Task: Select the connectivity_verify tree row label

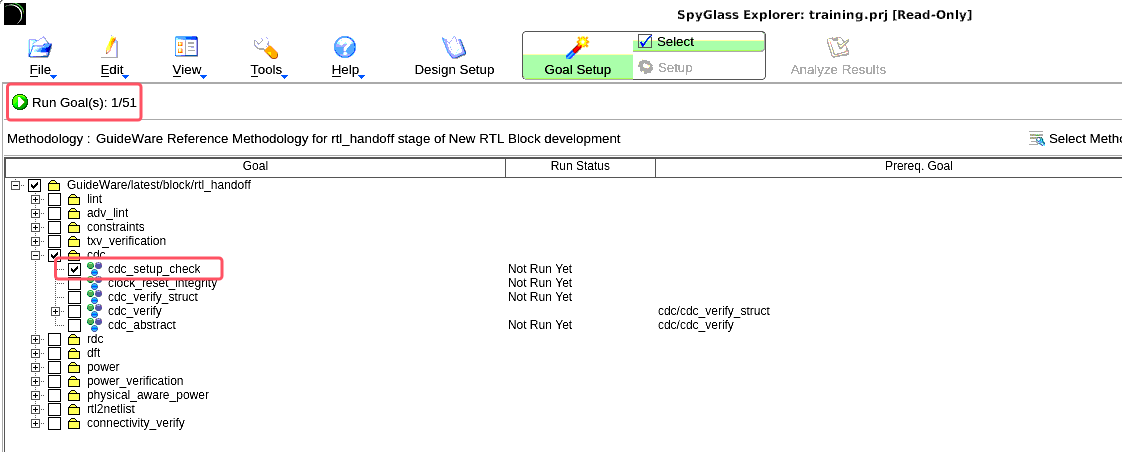Action: (x=136, y=423)
